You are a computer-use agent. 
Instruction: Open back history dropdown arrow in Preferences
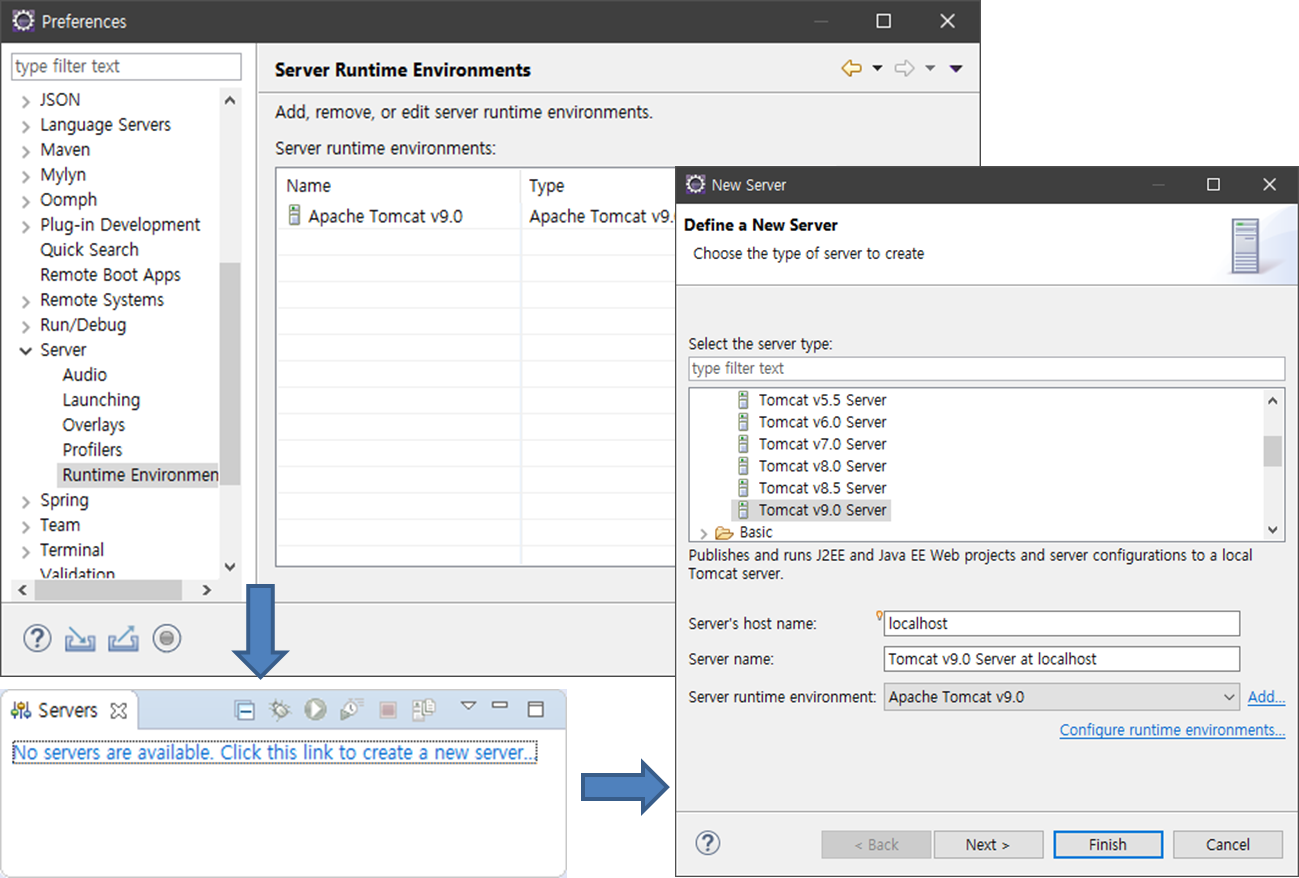click(877, 68)
